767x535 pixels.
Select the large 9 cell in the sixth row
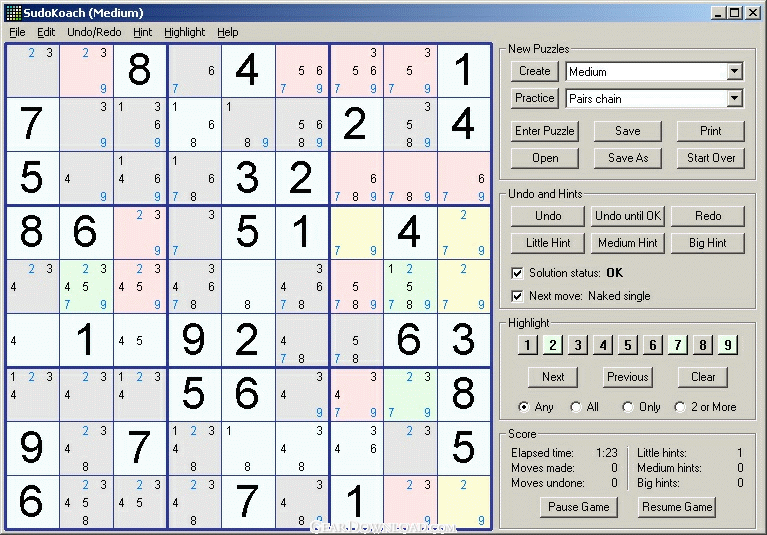pyautogui.click(x=194, y=340)
